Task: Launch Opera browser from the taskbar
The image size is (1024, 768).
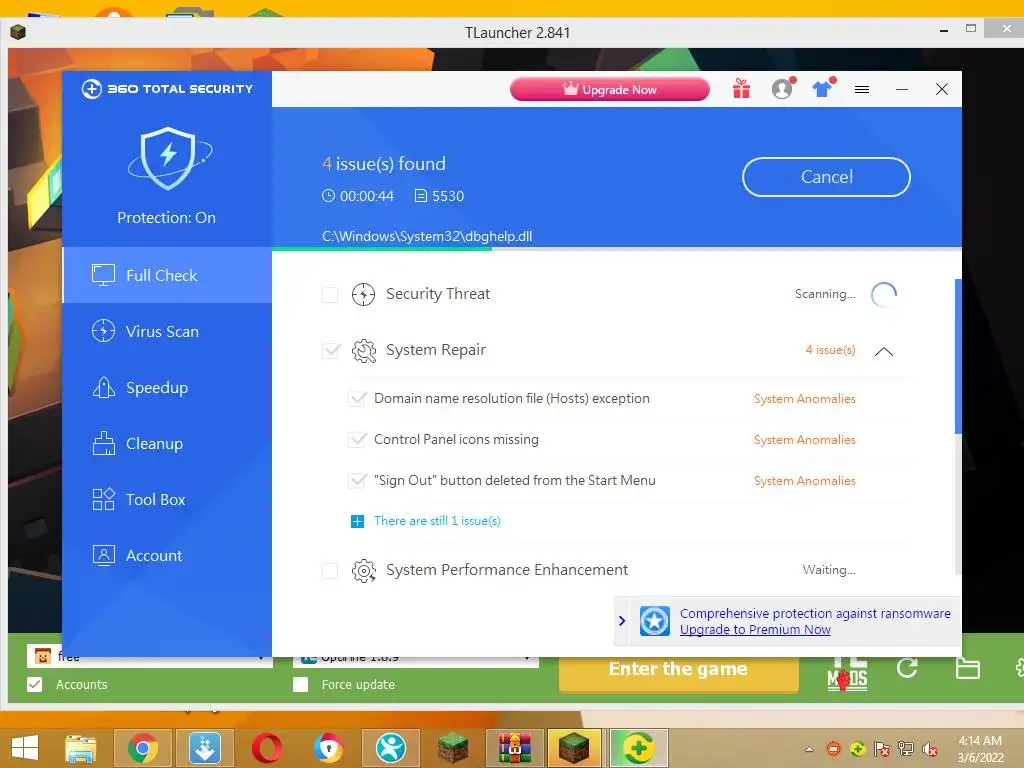Action: pyautogui.click(x=266, y=748)
